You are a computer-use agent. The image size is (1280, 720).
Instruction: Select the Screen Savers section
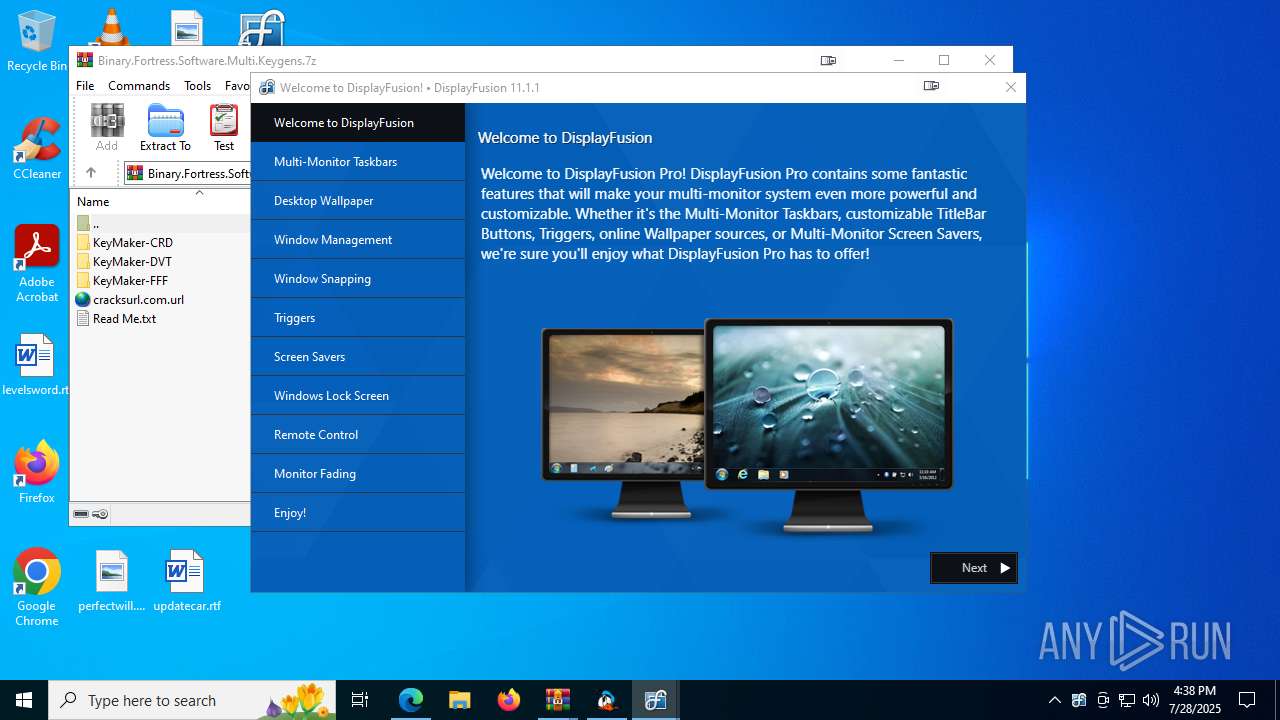click(x=358, y=357)
